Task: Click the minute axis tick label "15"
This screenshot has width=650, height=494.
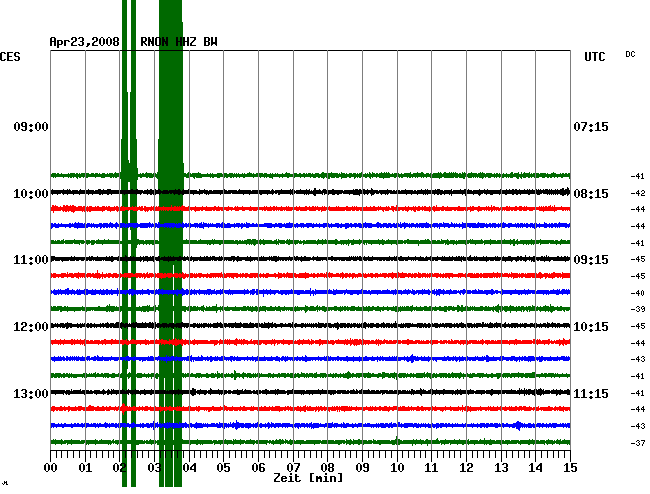Action: (x=570, y=468)
